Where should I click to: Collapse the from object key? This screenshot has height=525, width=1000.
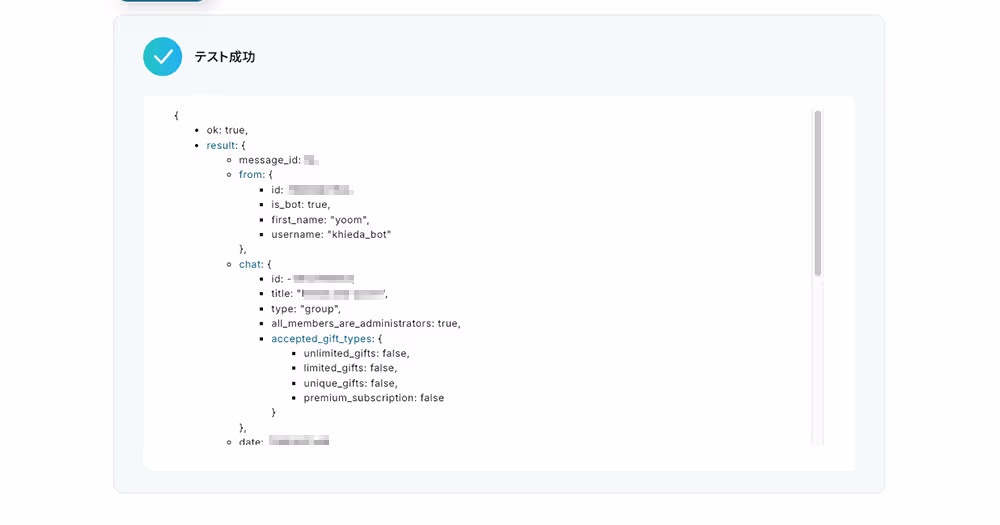point(251,175)
